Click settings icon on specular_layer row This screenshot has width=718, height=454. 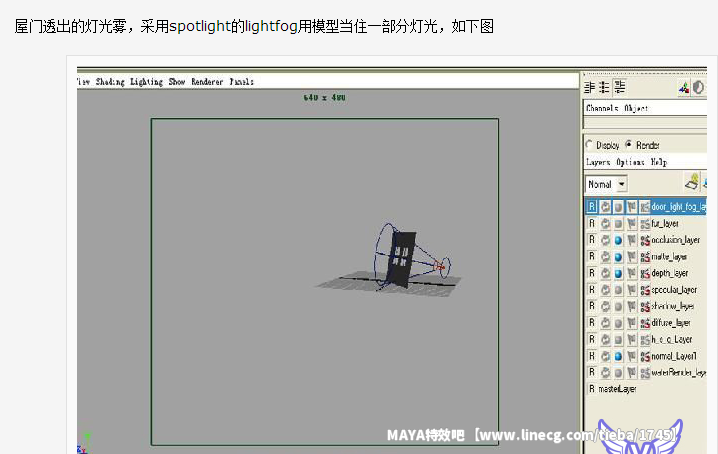pos(645,290)
